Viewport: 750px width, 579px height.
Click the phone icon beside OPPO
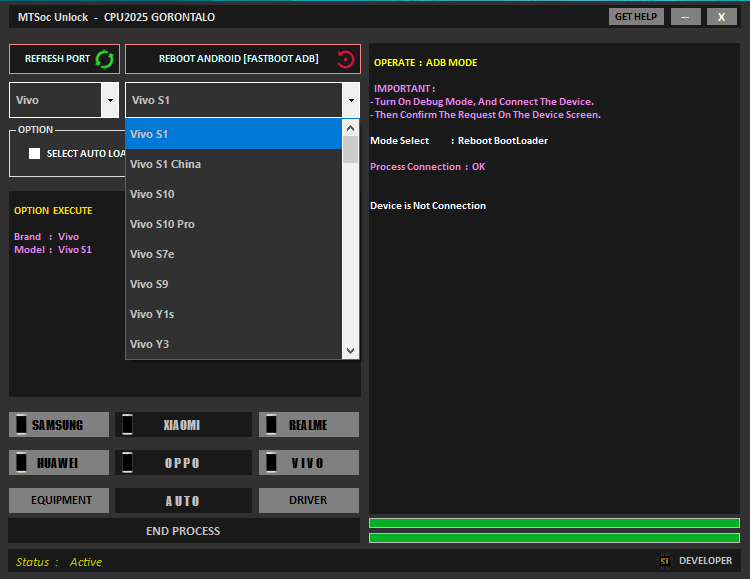click(x=127, y=462)
